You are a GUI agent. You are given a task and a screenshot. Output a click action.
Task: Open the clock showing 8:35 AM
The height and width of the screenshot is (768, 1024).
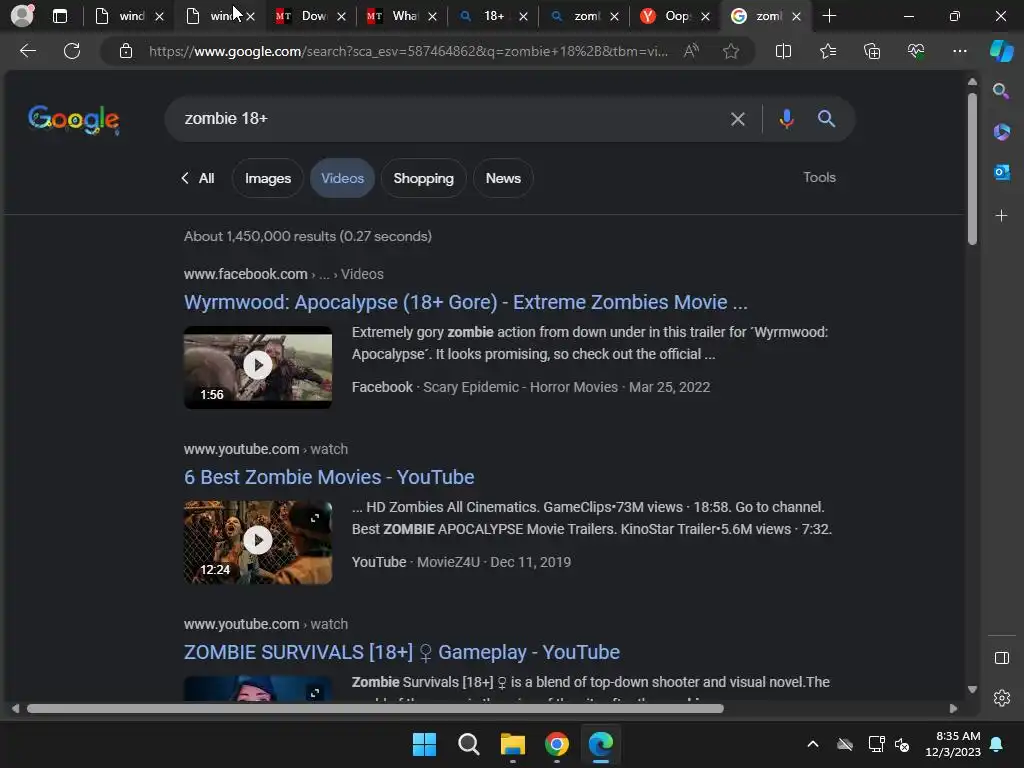click(x=953, y=744)
